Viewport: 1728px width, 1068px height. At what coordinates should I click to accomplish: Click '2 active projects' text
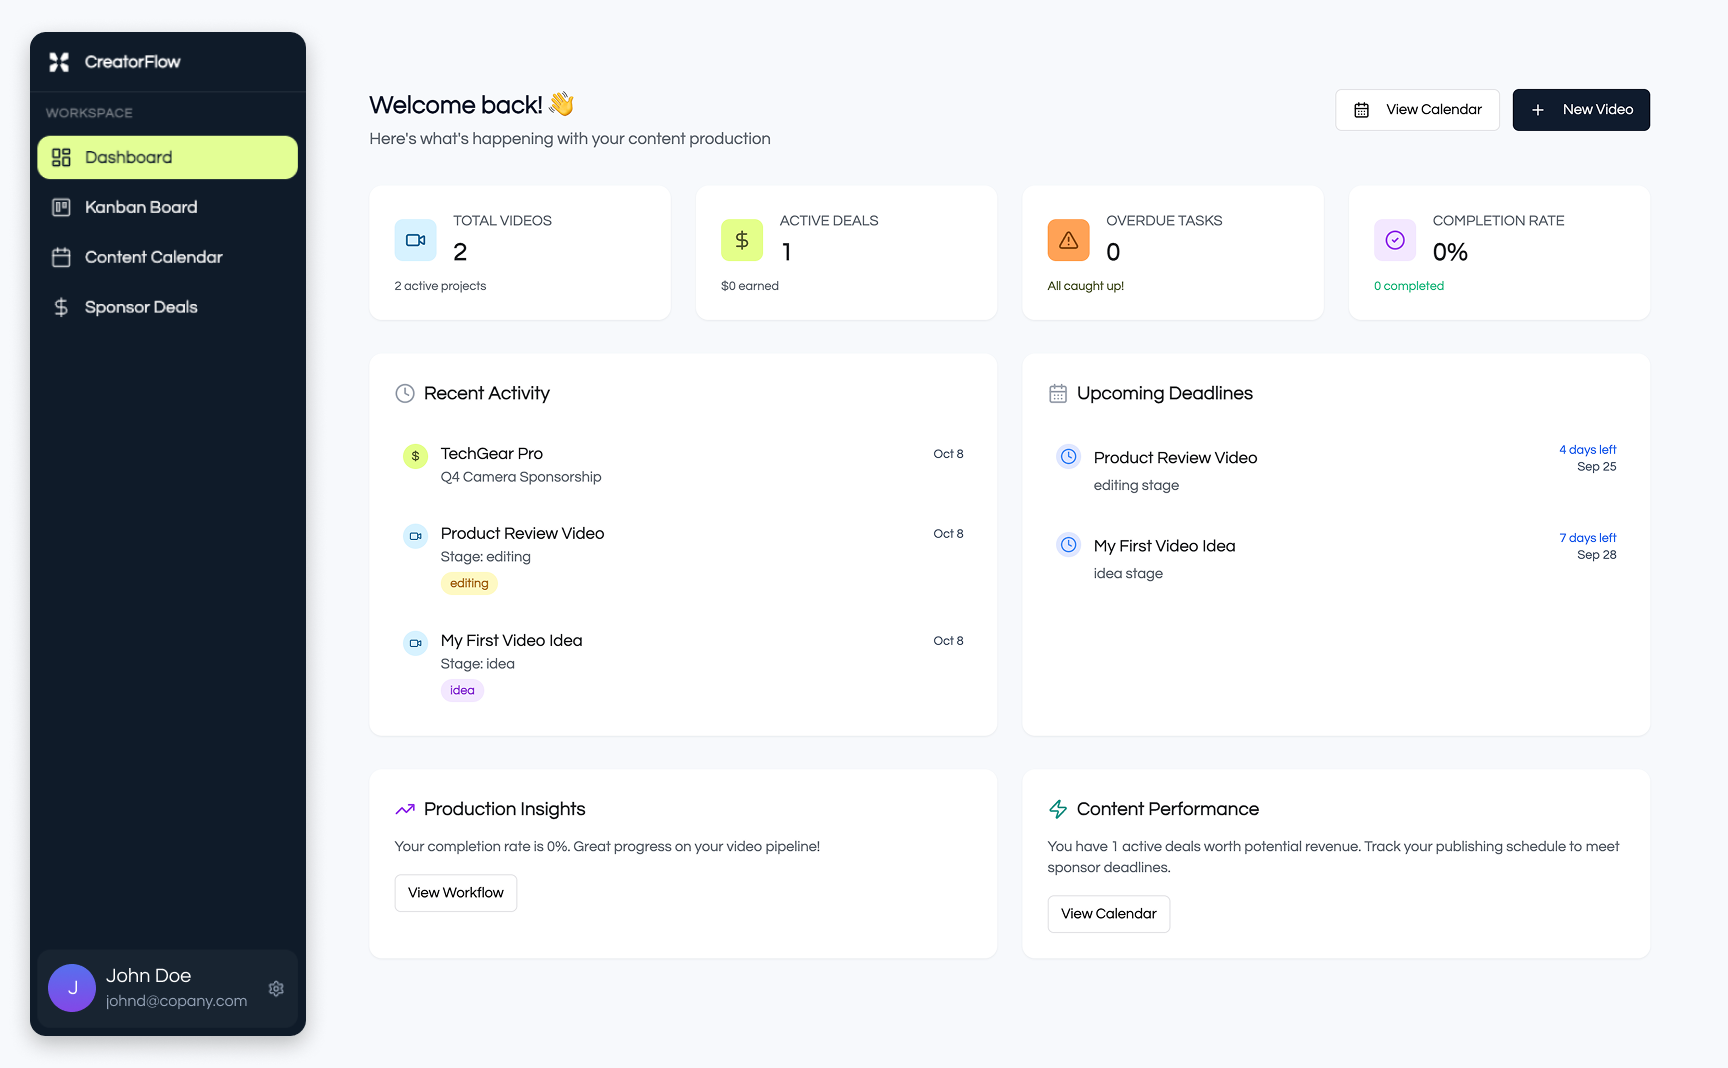440,286
